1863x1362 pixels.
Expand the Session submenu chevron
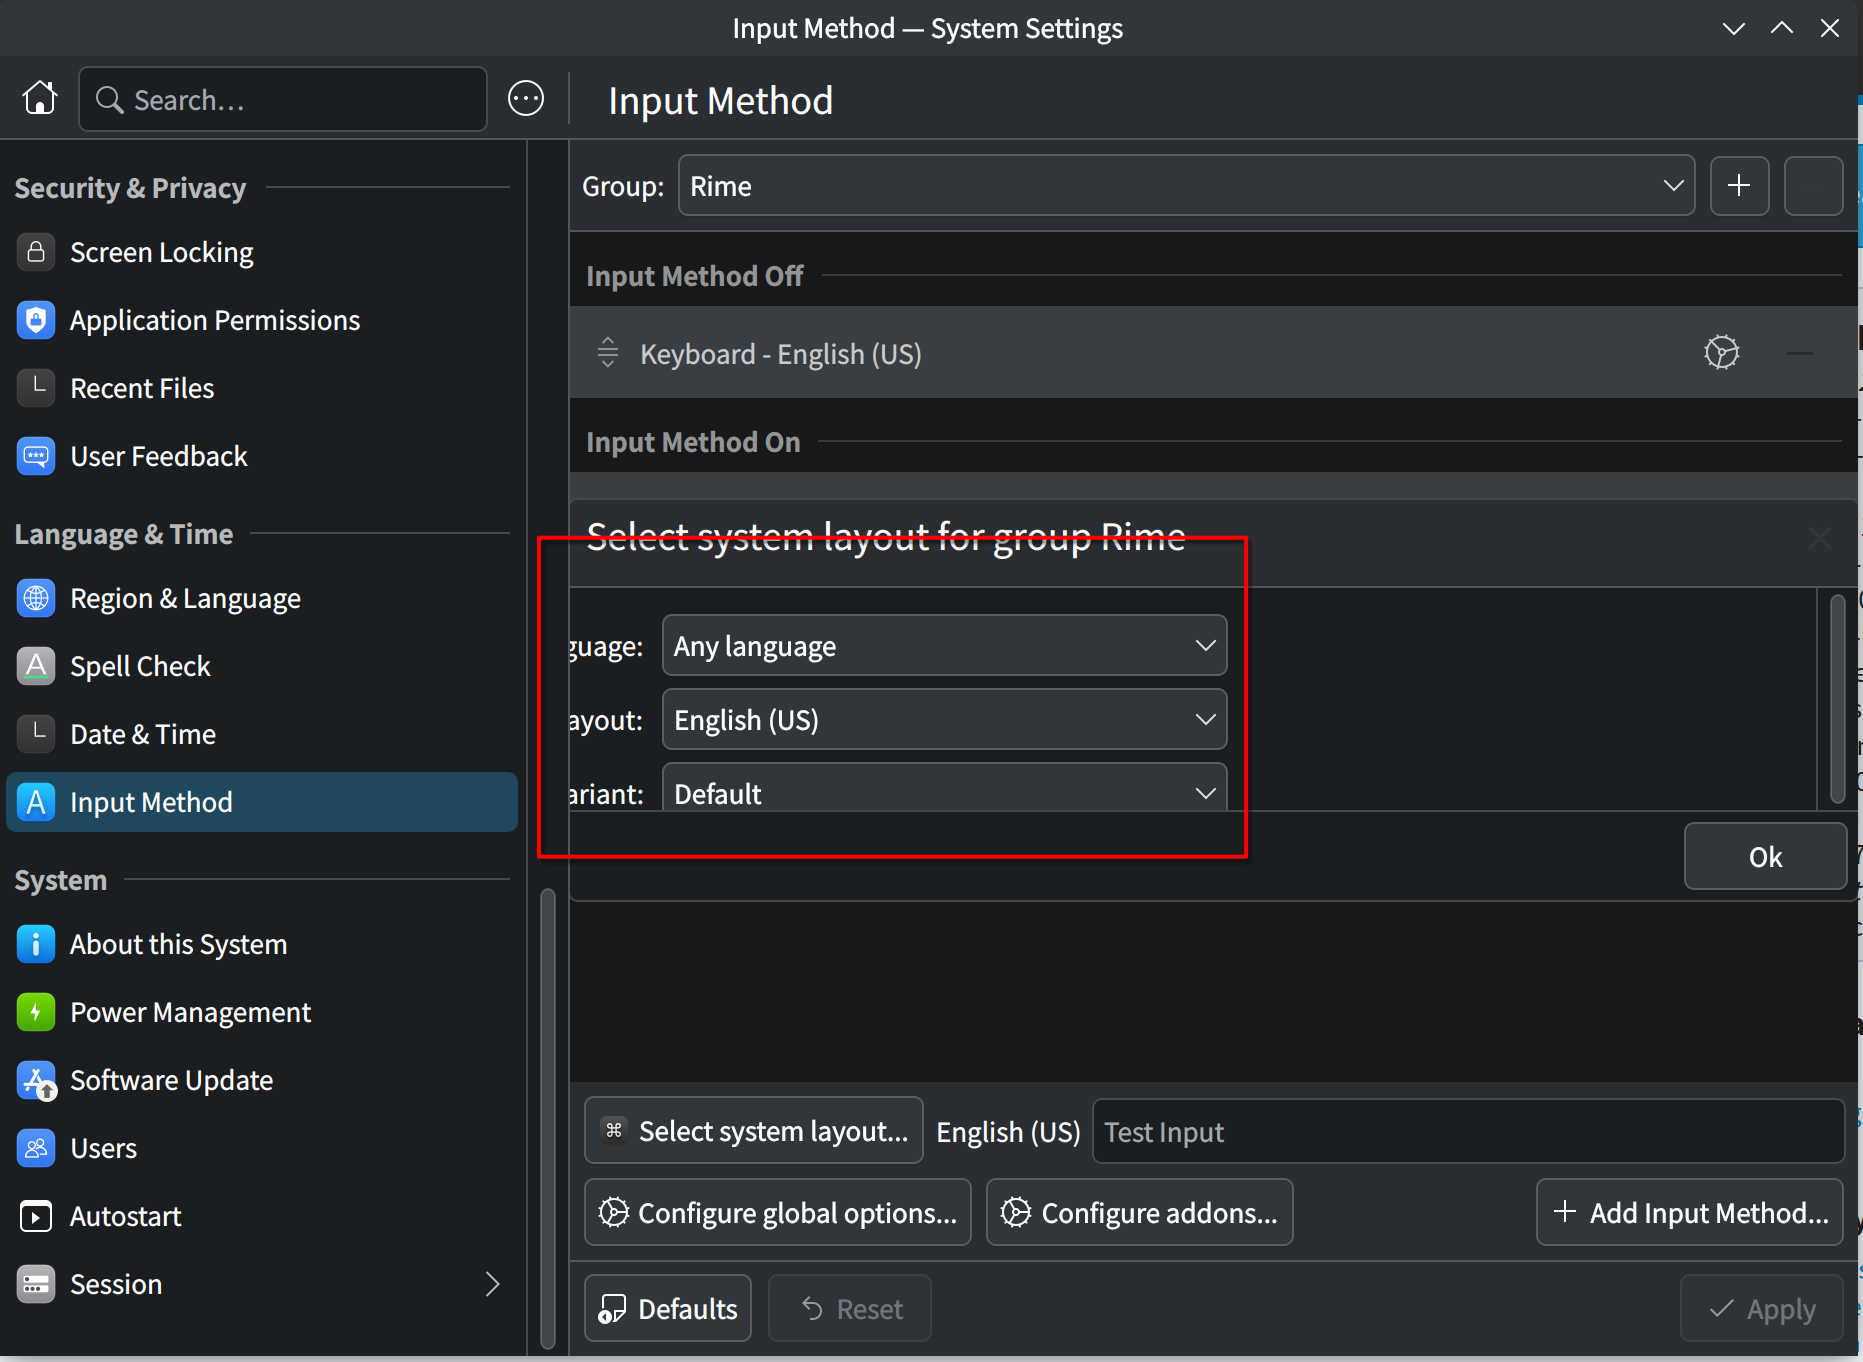point(492,1284)
